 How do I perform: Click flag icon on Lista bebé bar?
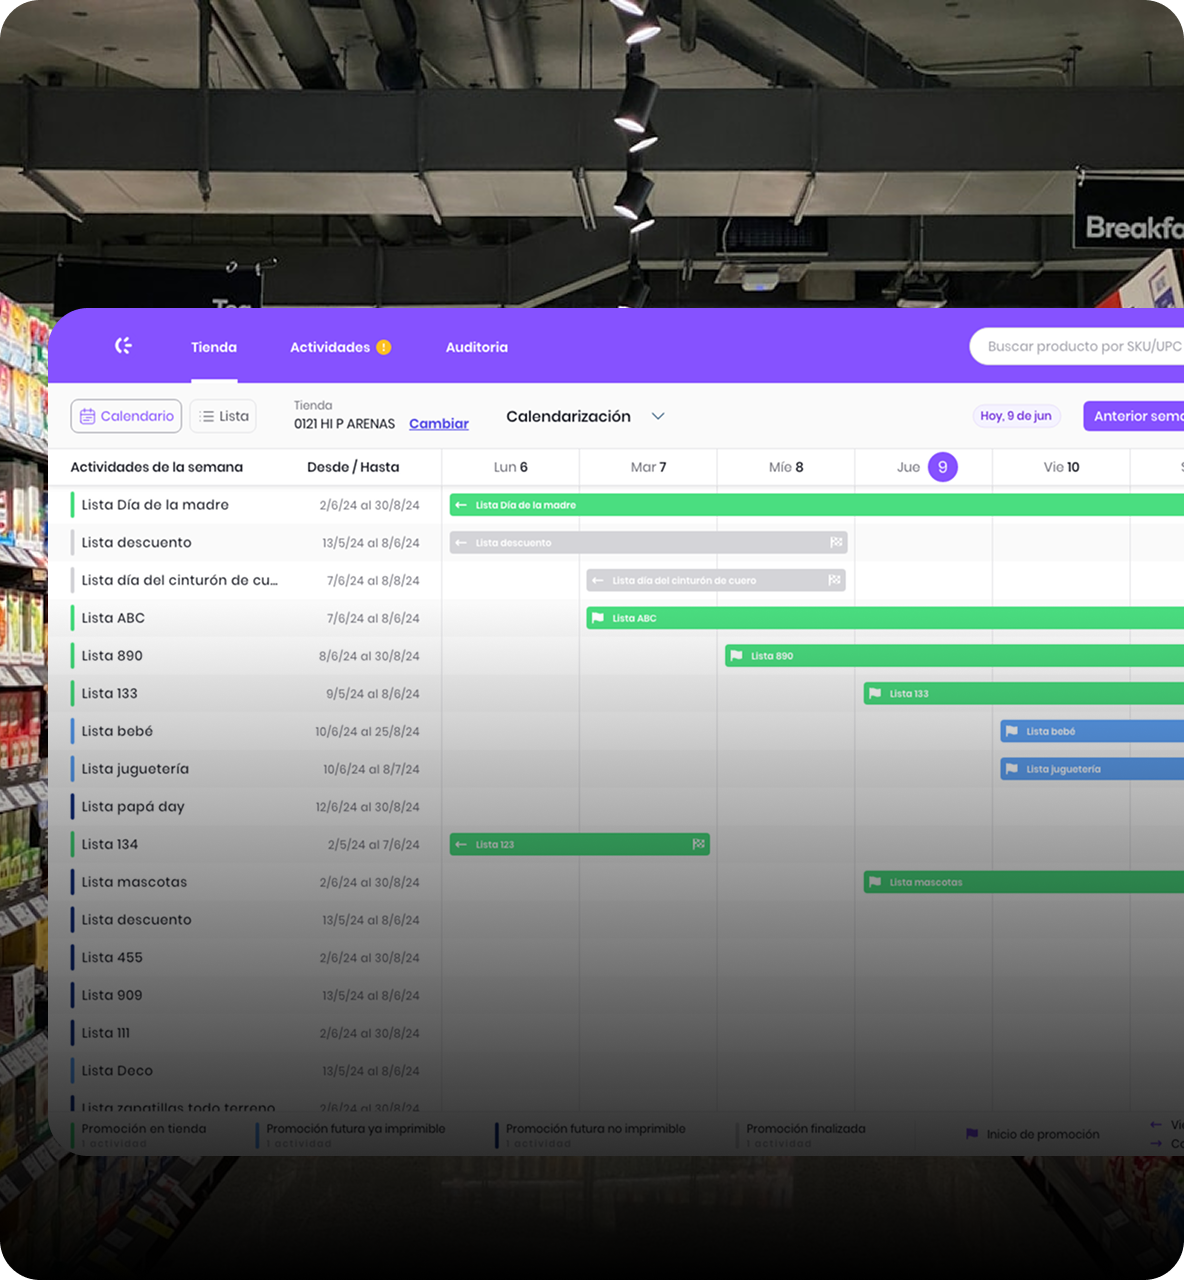(1011, 731)
